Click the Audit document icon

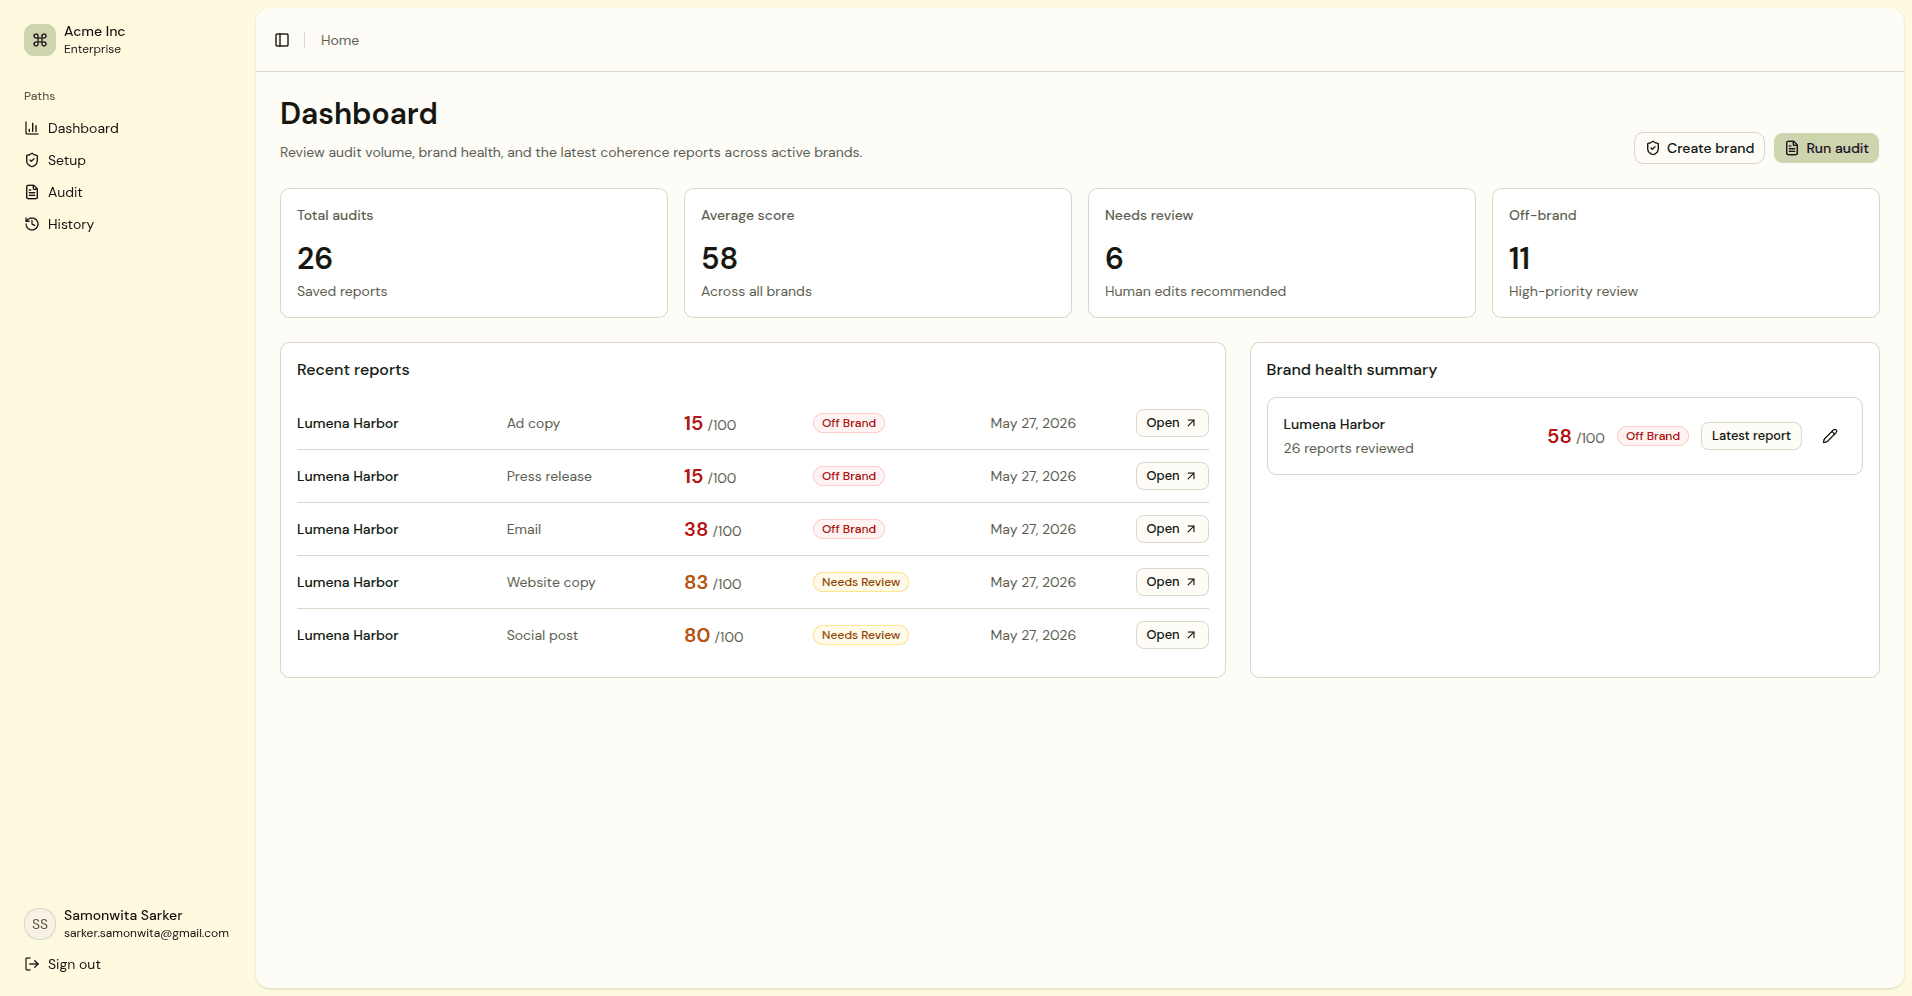tap(32, 192)
